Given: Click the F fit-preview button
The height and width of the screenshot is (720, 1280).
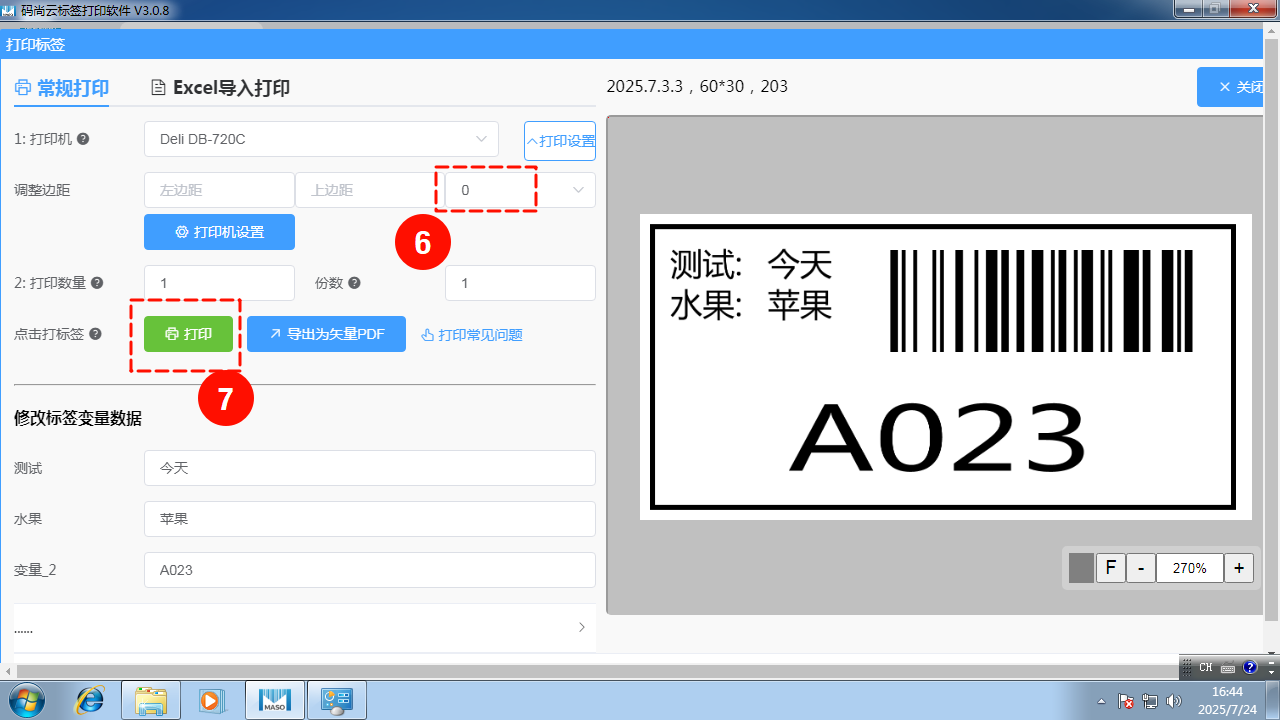Looking at the screenshot, I should (1110, 568).
